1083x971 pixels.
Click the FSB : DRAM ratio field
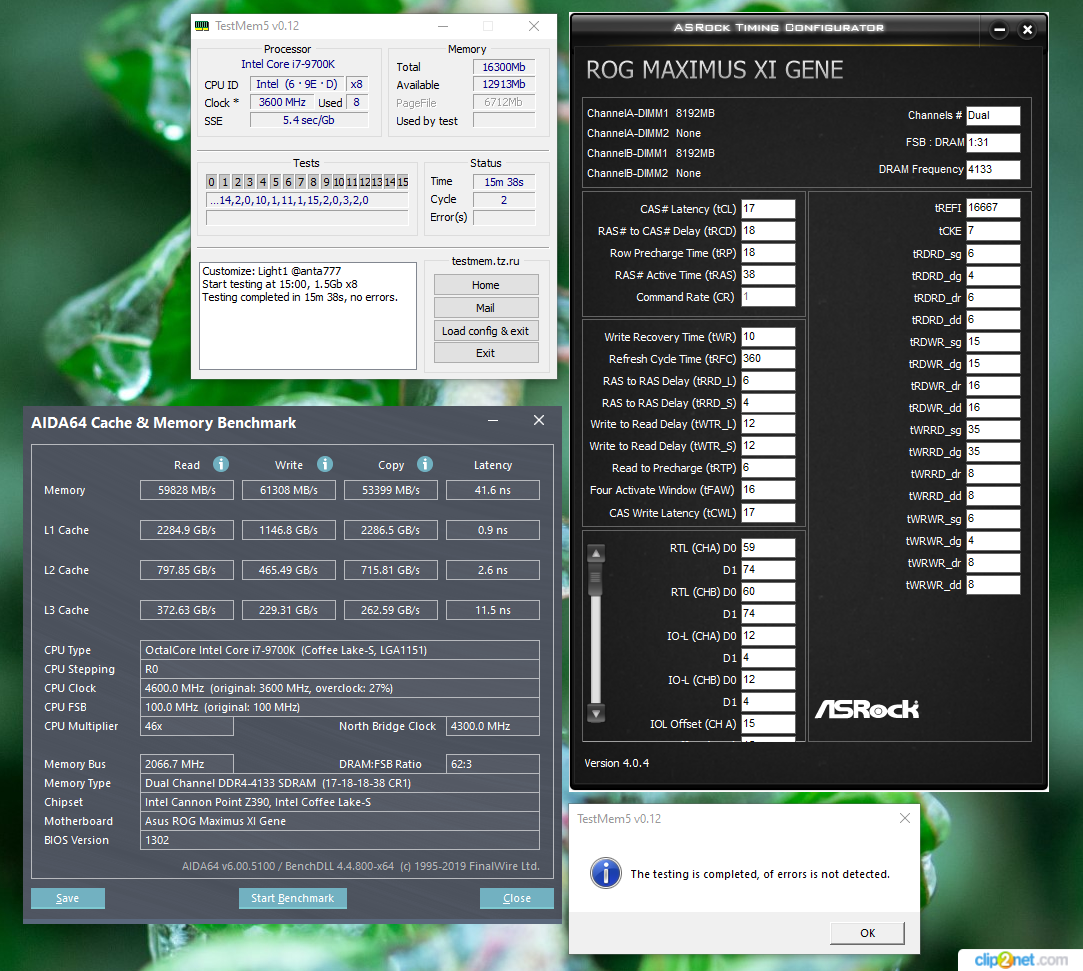pyautogui.click(x=993, y=142)
